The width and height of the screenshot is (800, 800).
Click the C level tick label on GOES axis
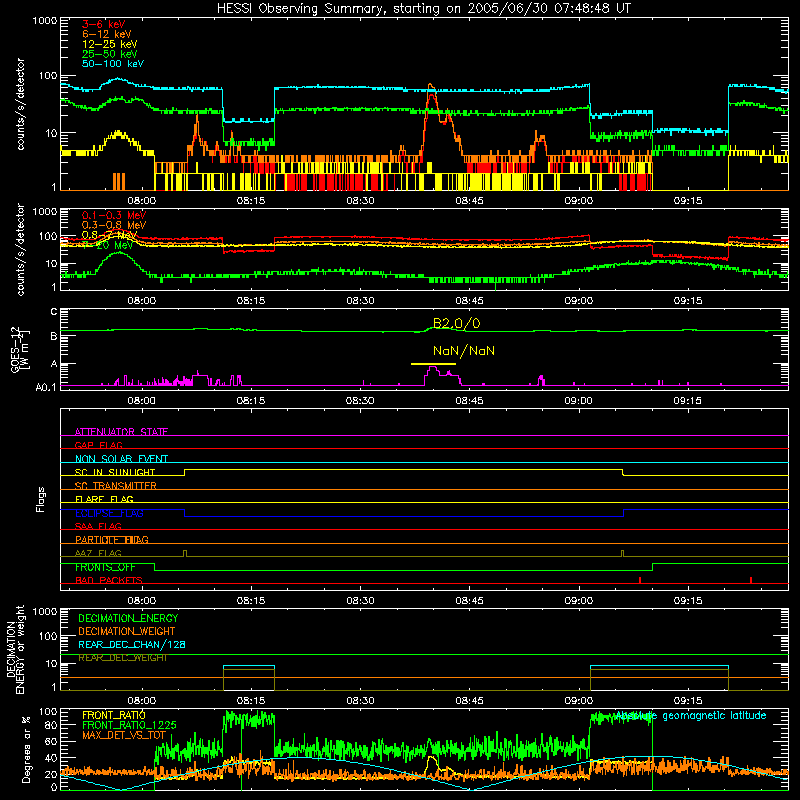[54, 311]
